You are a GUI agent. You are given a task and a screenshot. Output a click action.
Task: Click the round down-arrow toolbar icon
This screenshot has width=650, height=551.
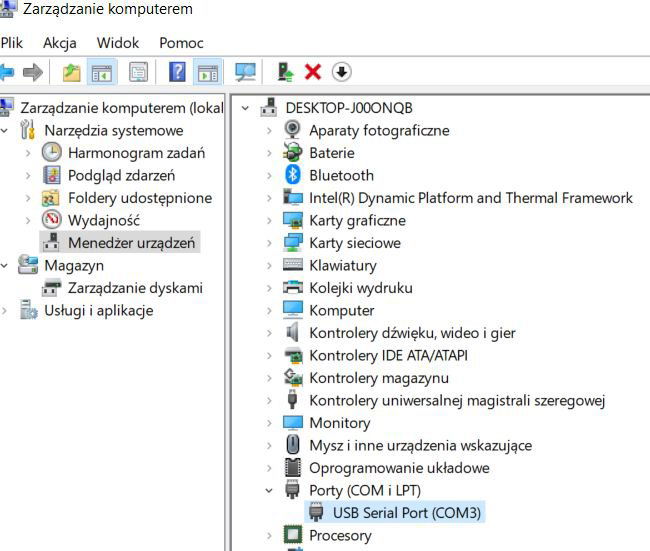(342, 72)
